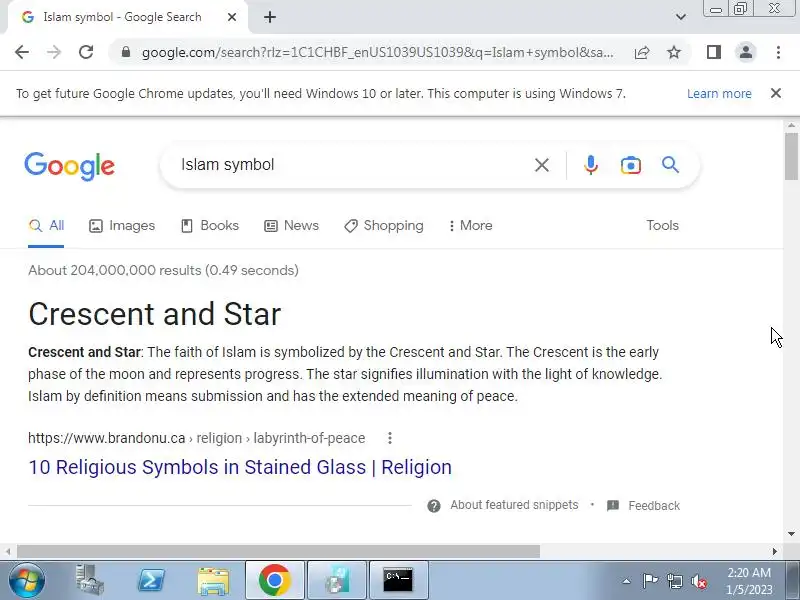Image resolution: width=800 pixels, height=600 pixels.
Task: Open the installer taskbar item beside Chrome
Action: point(337,580)
